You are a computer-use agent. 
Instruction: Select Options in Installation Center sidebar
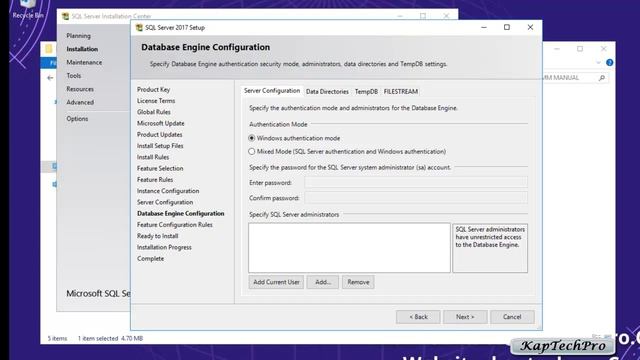[x=77, y=119]
